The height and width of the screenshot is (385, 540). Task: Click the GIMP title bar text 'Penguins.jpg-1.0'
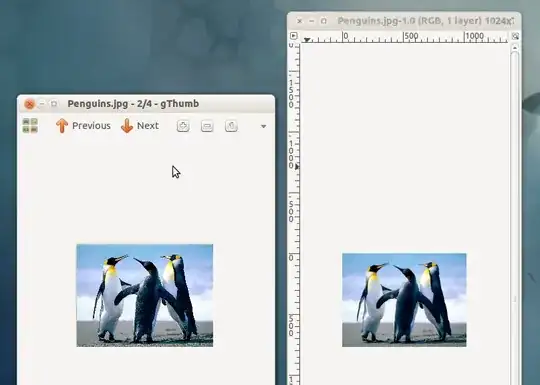point(376,21)
